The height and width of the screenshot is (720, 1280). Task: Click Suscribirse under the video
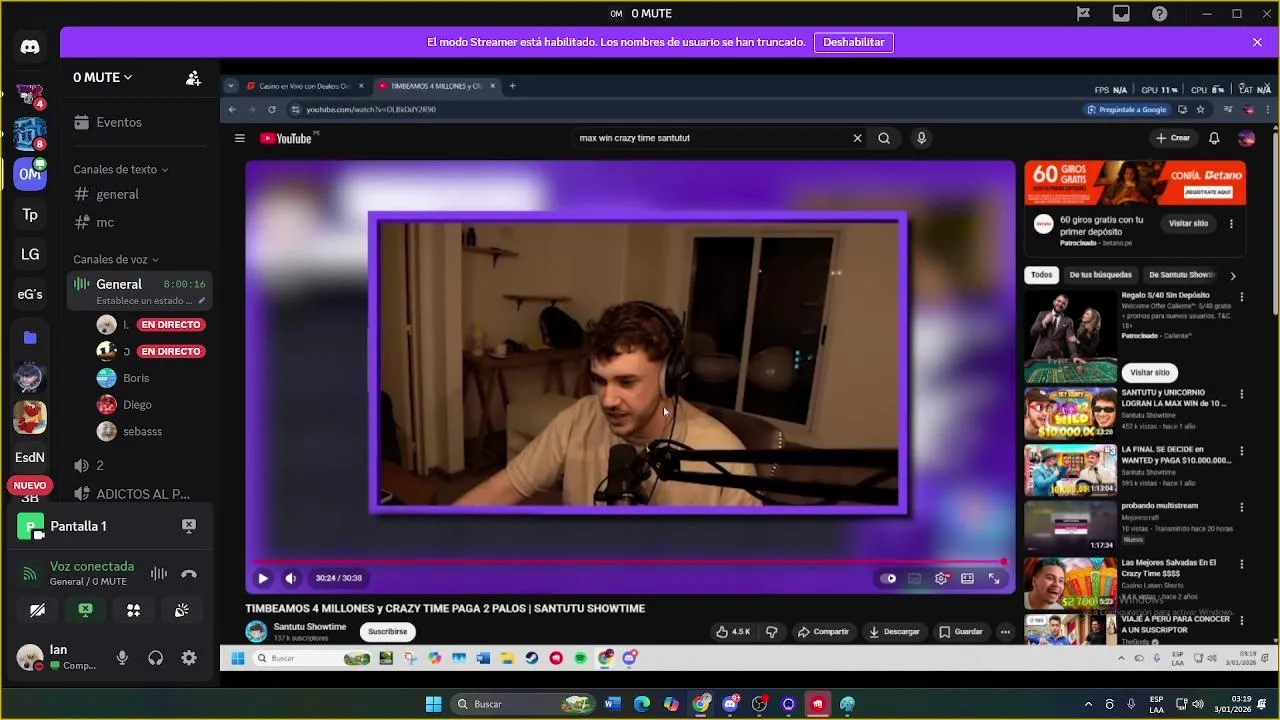[388, 632]
